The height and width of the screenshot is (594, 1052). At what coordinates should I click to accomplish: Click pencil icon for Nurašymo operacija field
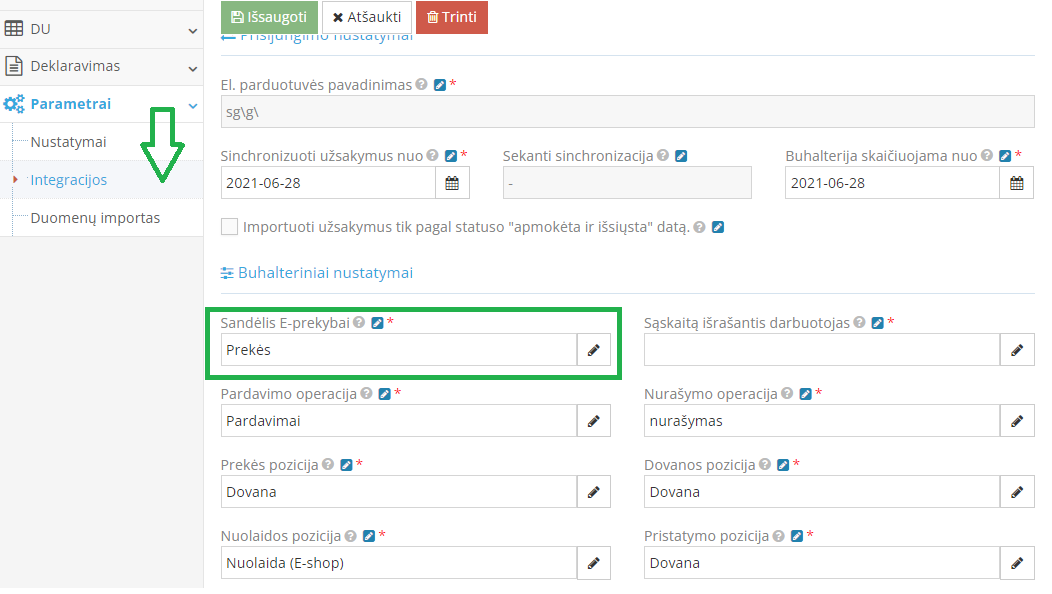coord(1017,421)
